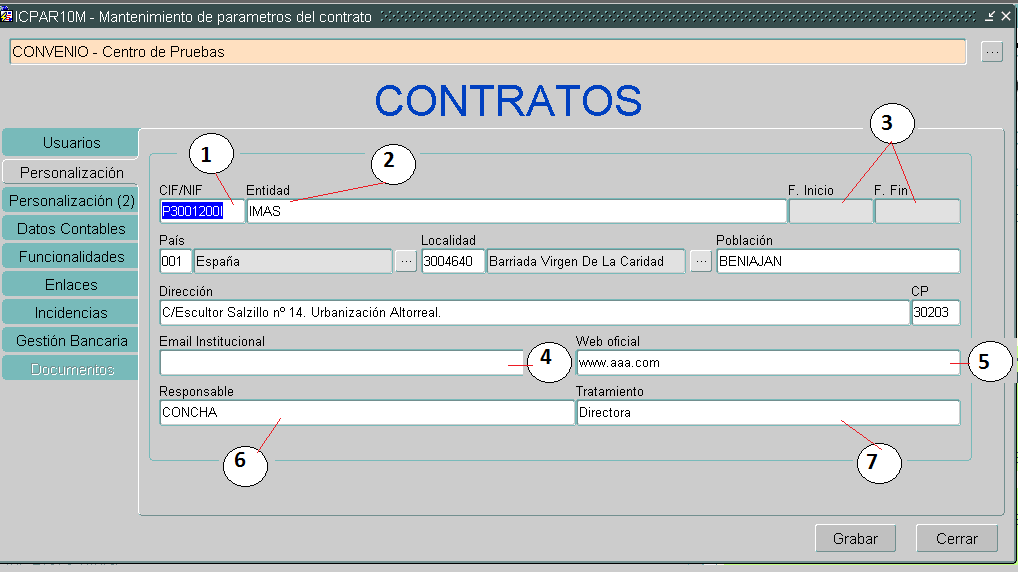Click the F. Fin date field
The height and width of the screenshot is (572, 1018).
tap(917, 211)
